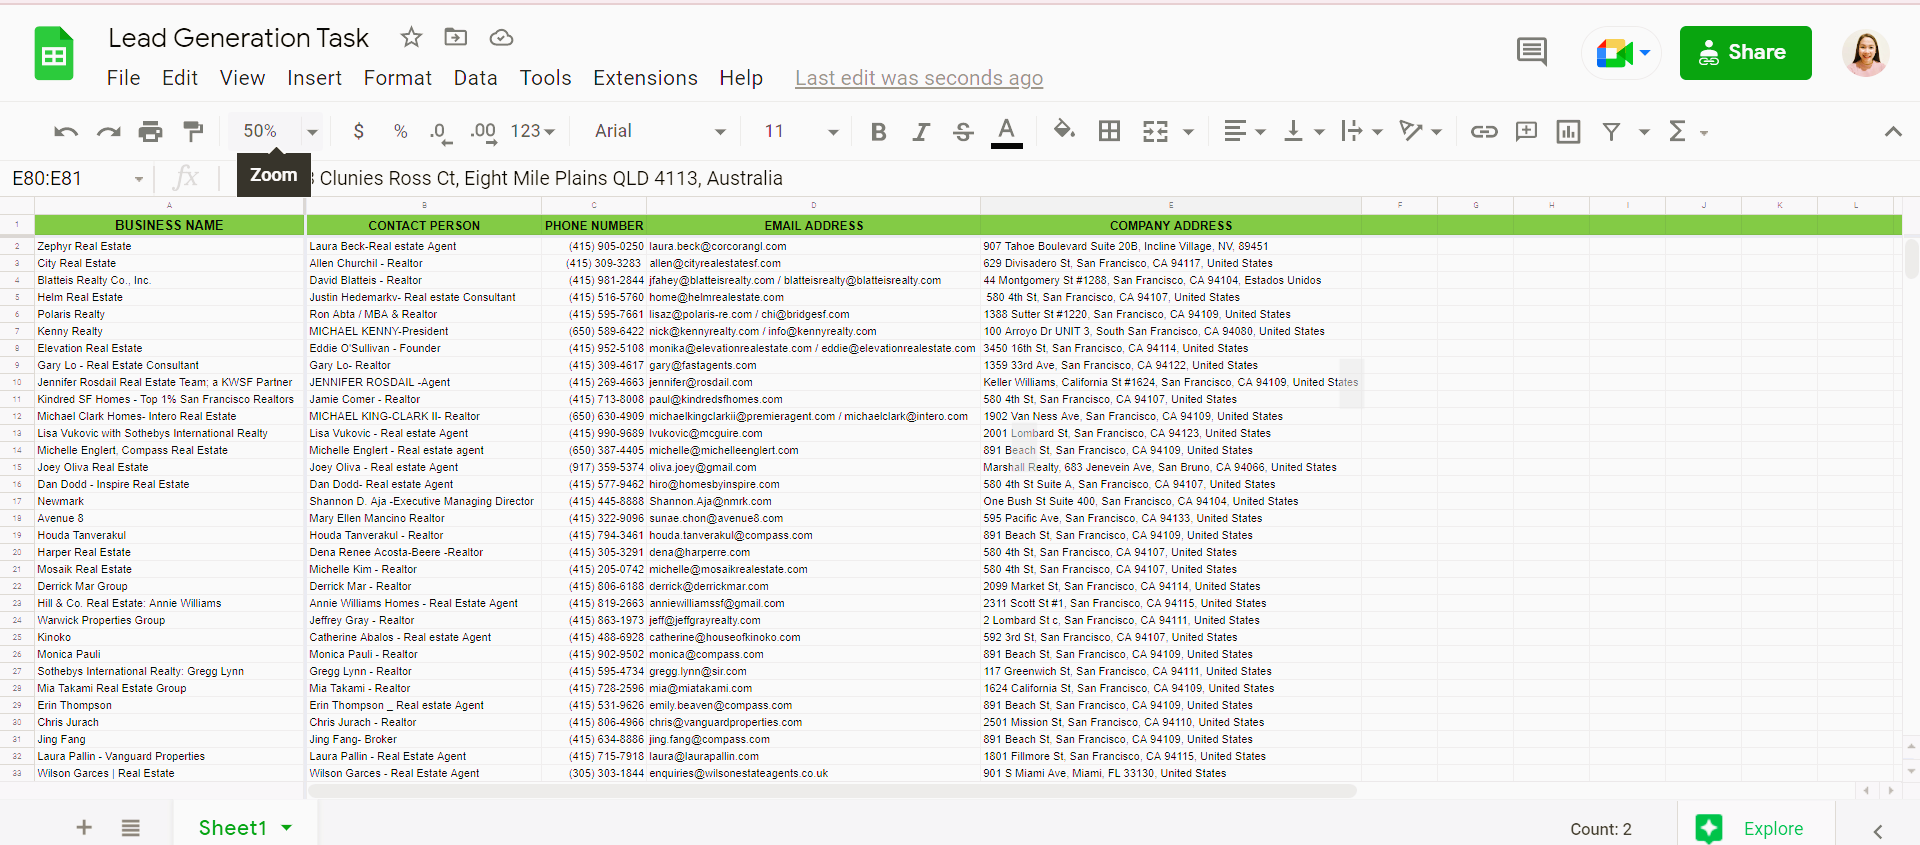
Task: Open the Help menu
Action: (x=741, y=78)
